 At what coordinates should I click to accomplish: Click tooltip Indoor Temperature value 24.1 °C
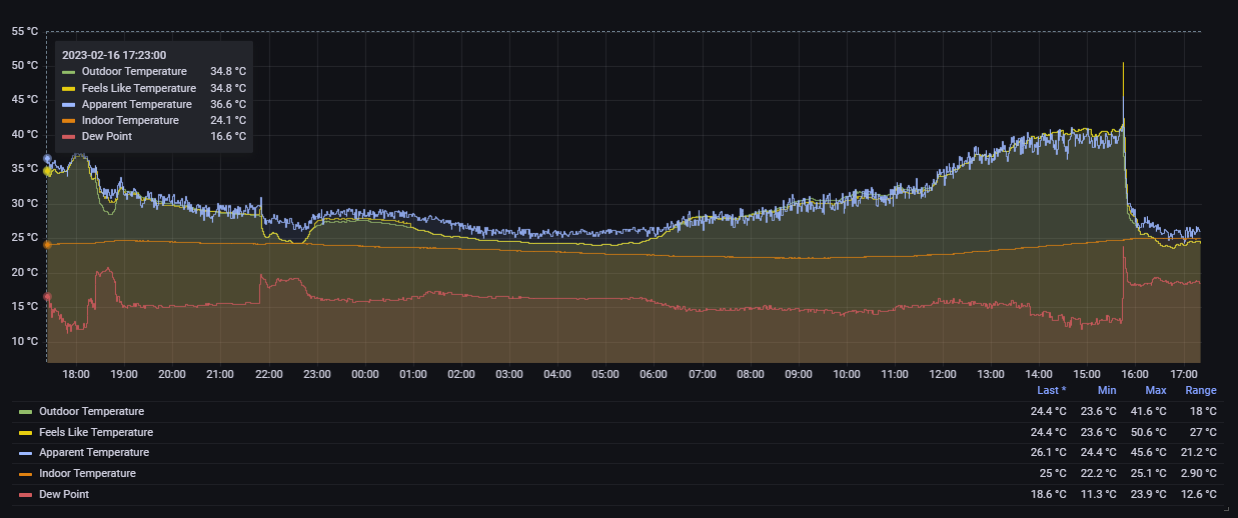[228, 120]
